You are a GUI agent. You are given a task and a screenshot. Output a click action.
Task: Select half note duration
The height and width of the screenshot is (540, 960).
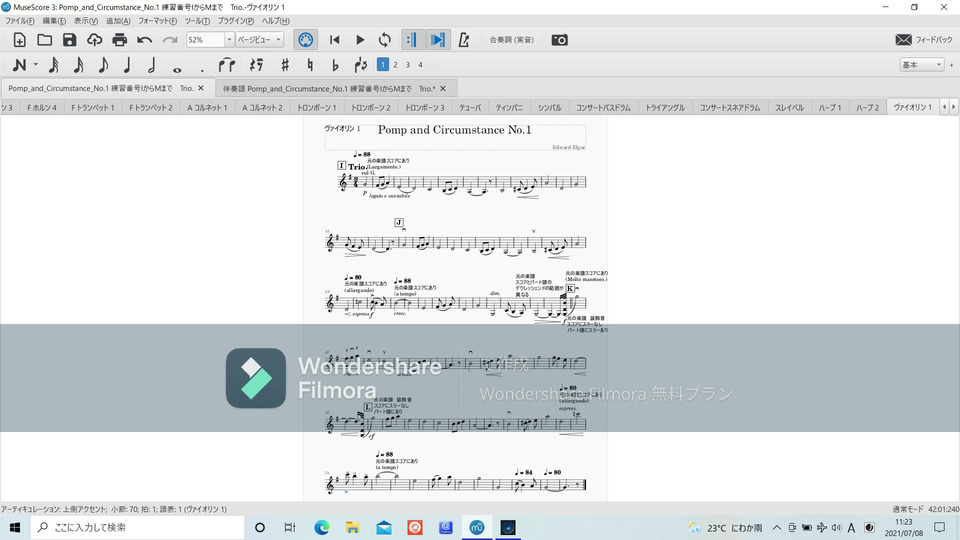[x=152, y=65]
